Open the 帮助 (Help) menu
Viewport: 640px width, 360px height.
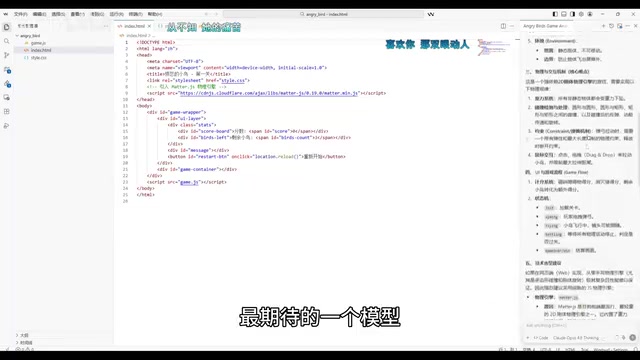(x=155, y=14)
